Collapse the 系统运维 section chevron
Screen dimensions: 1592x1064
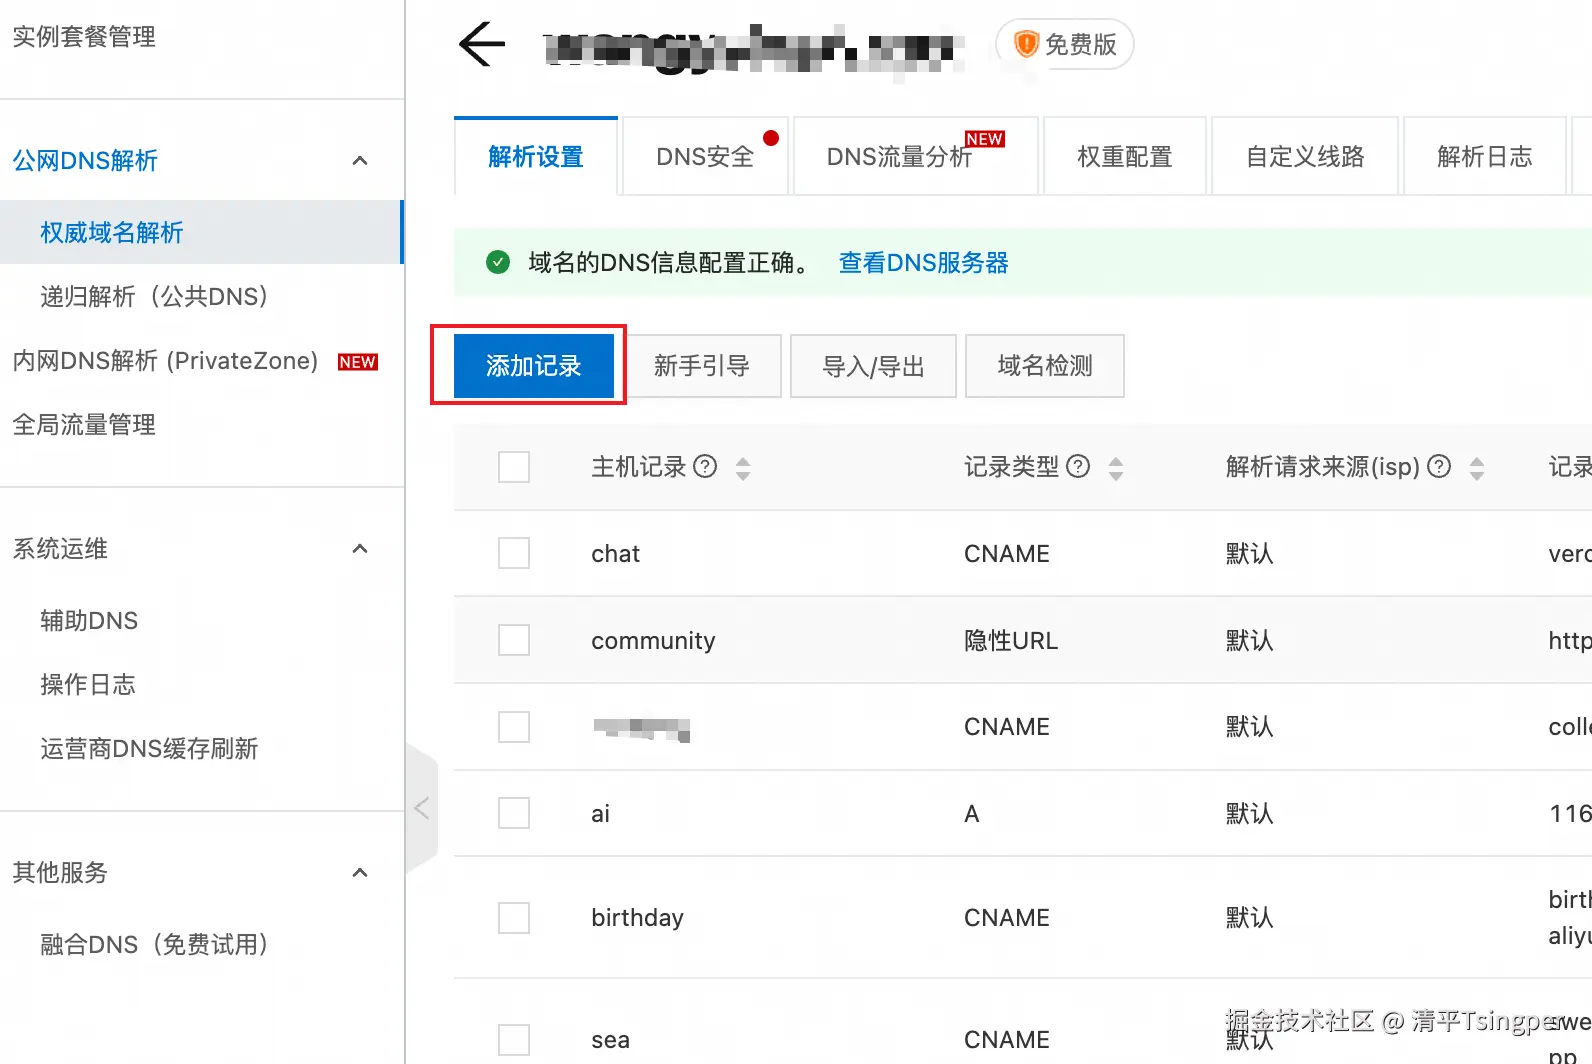361,549
